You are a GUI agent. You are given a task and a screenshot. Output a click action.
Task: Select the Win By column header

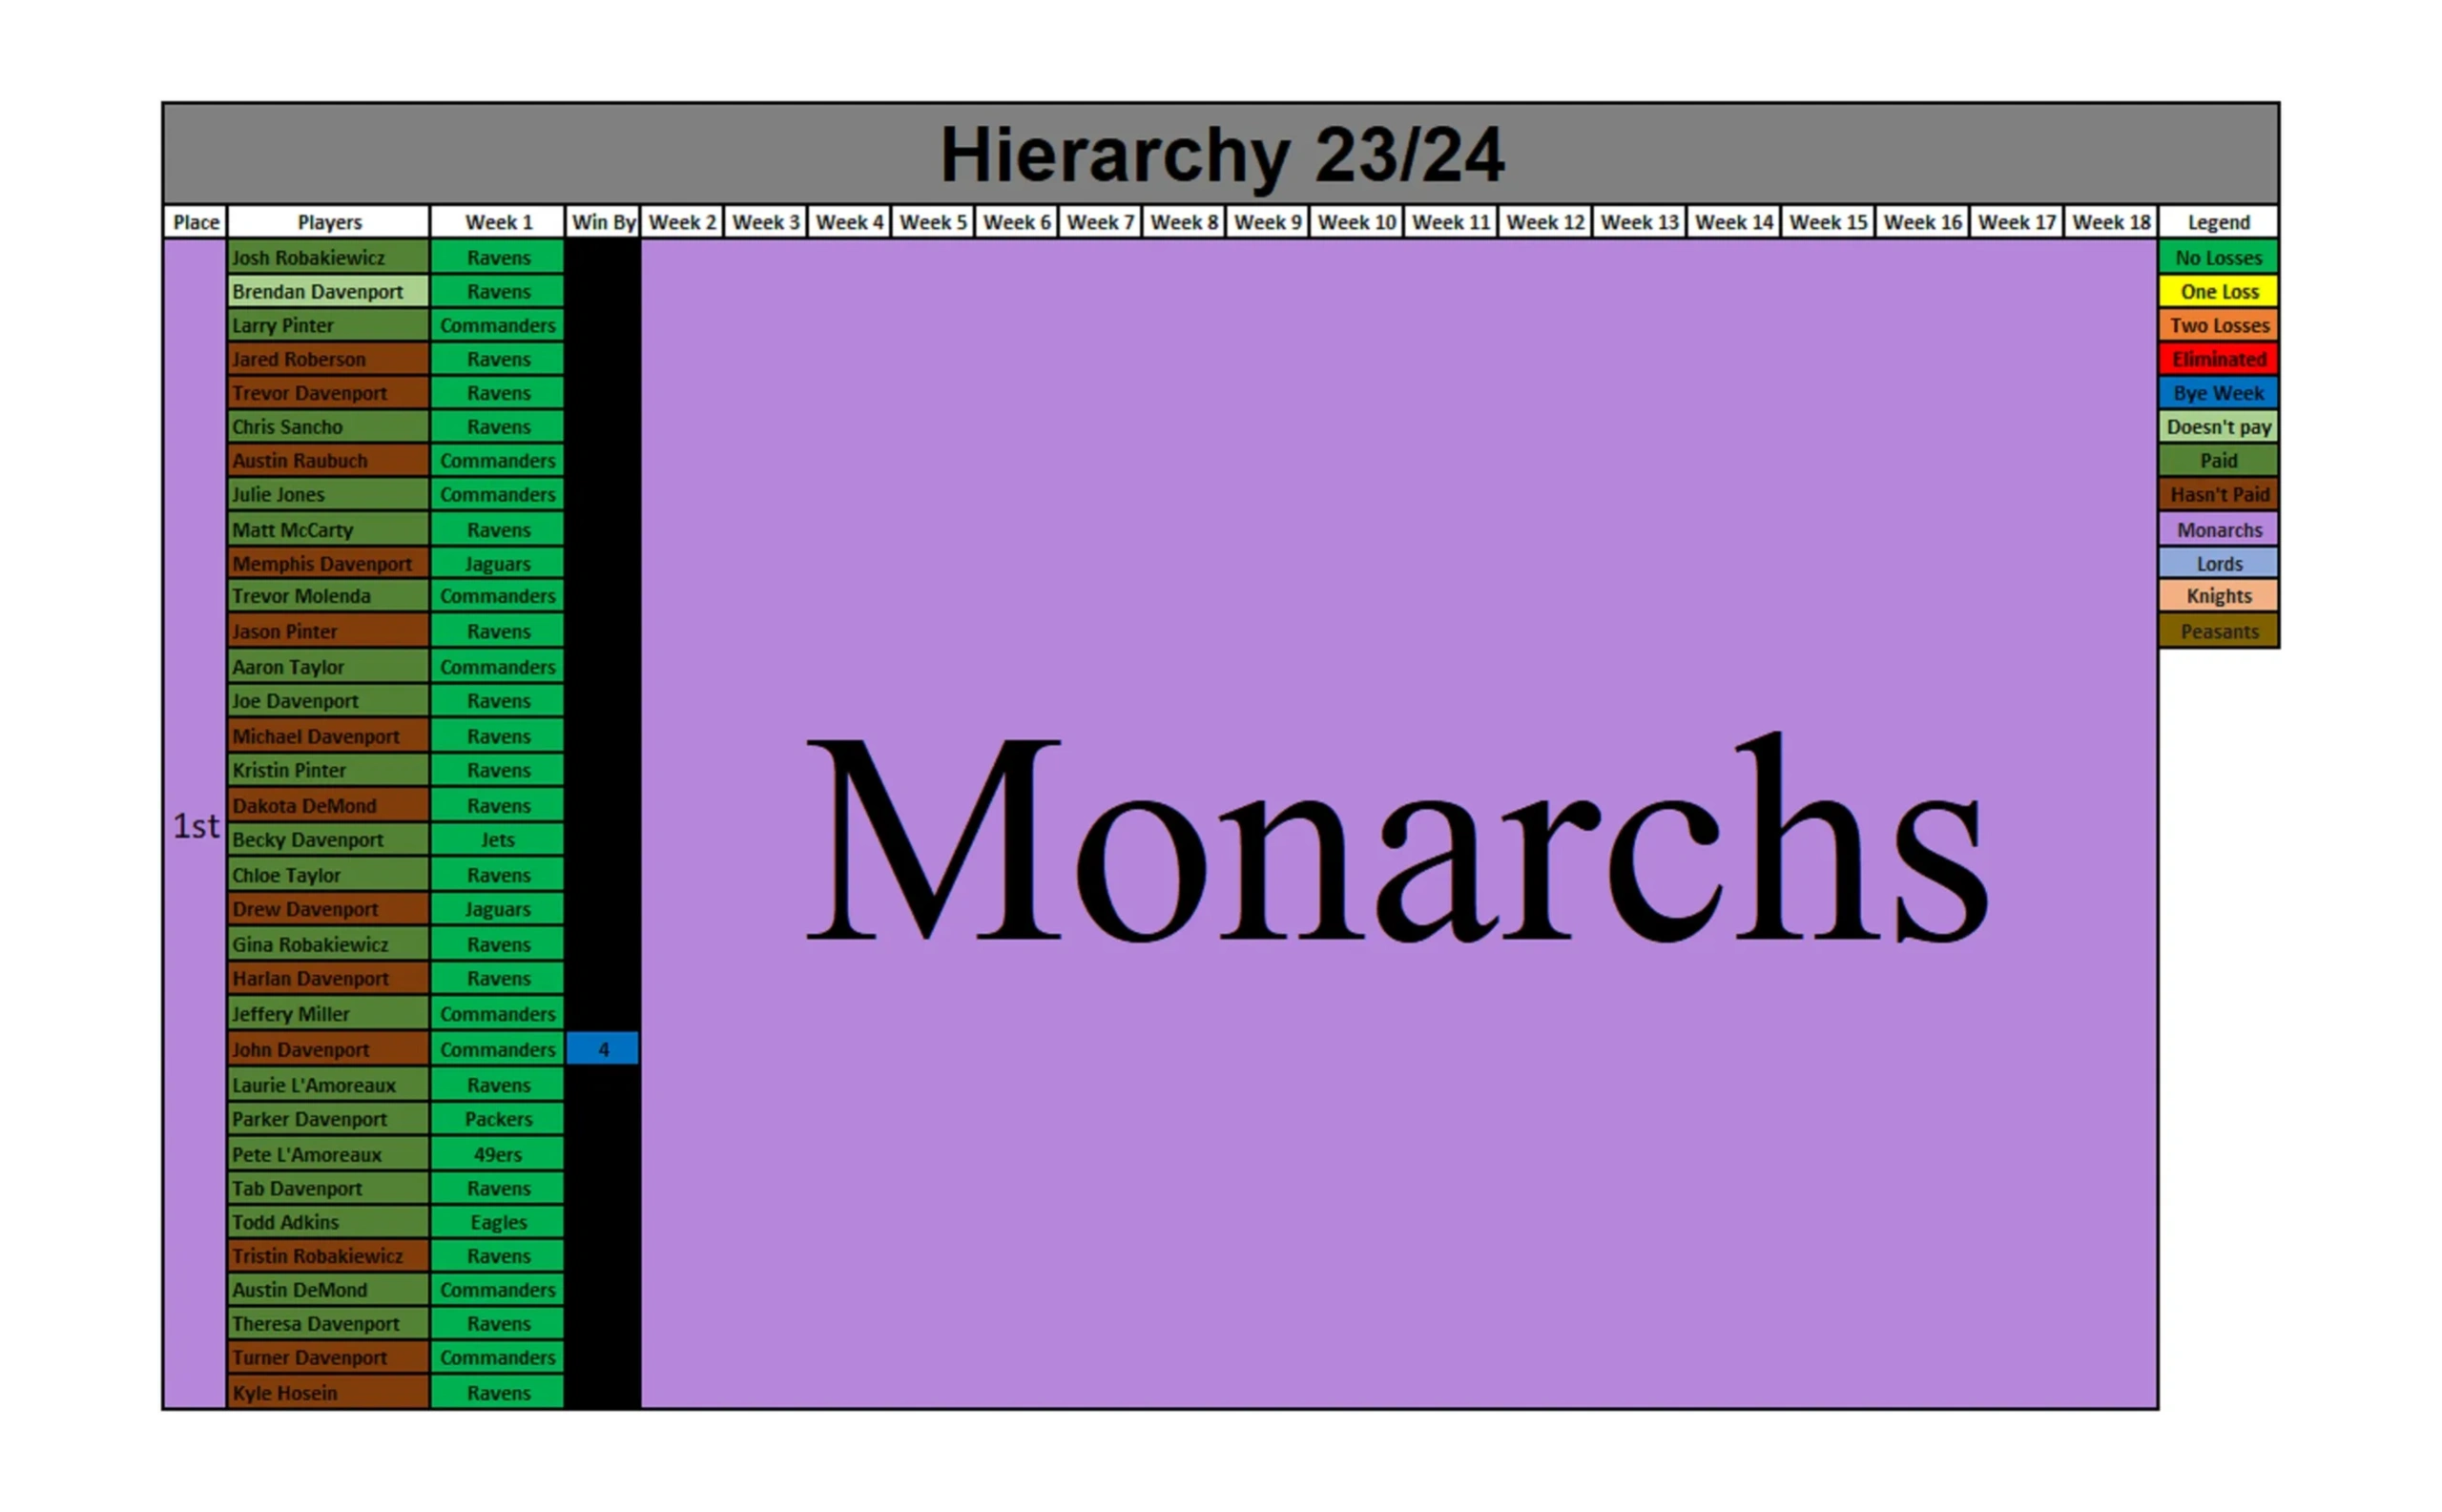603,222
